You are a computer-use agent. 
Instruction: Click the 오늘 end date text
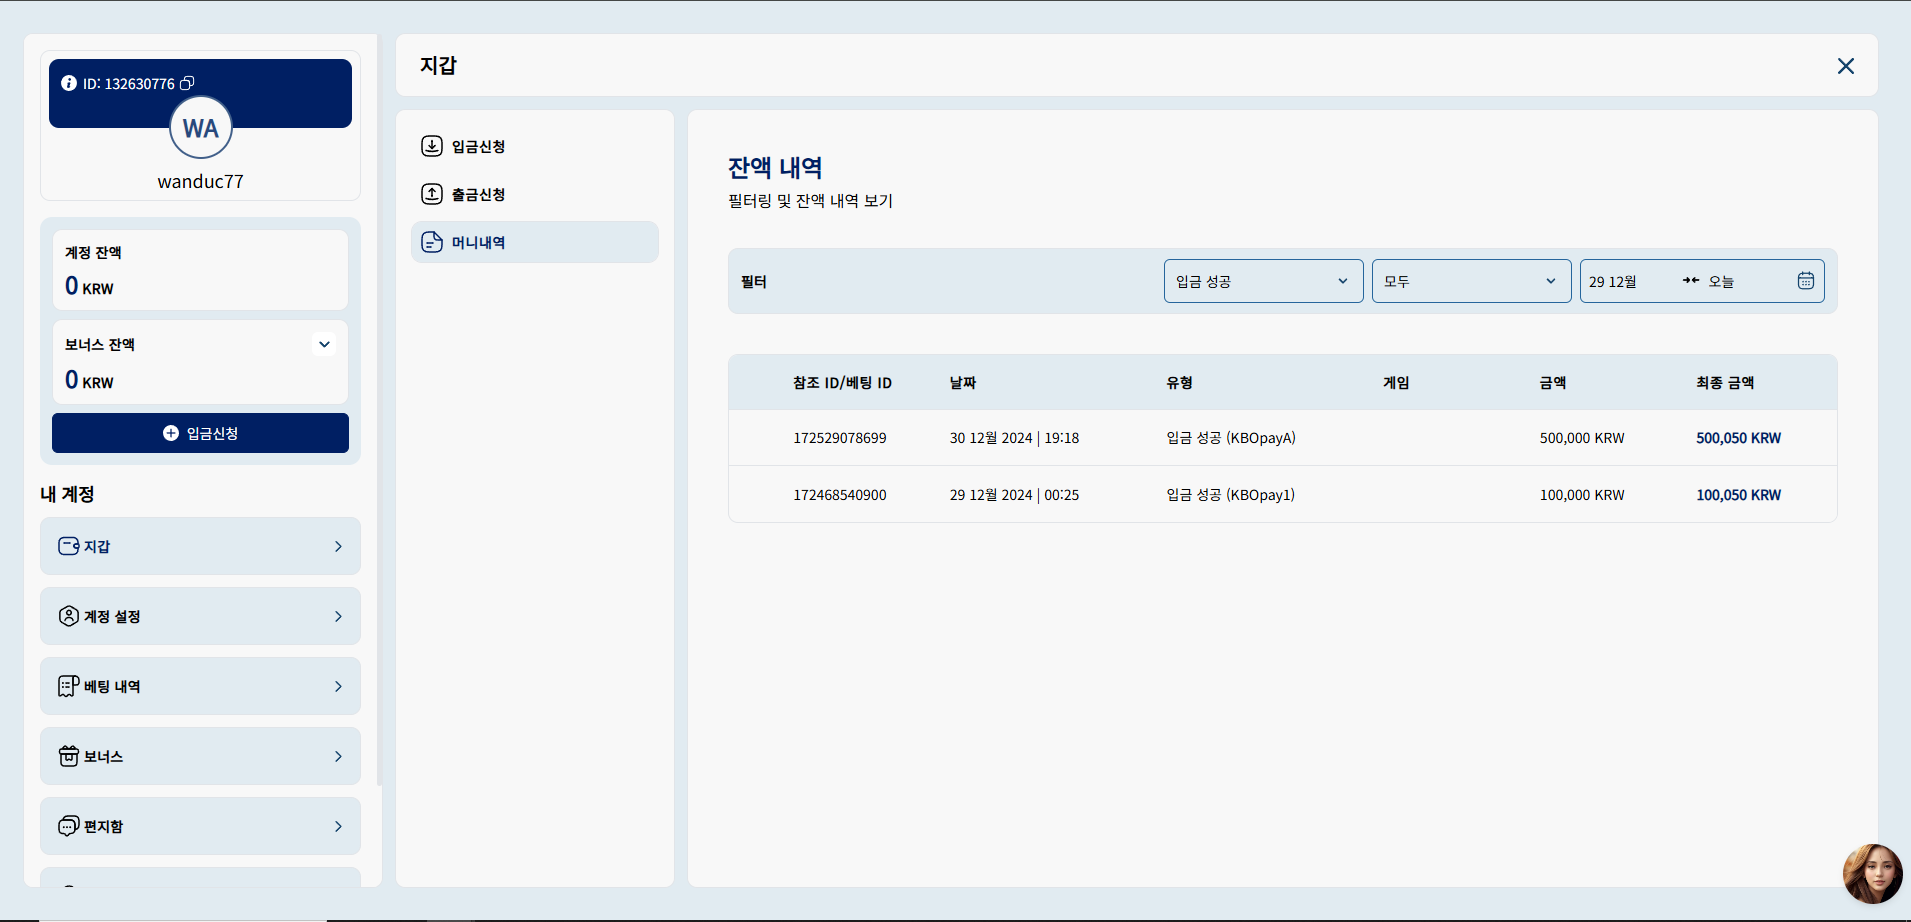[x=1721, y=281]
